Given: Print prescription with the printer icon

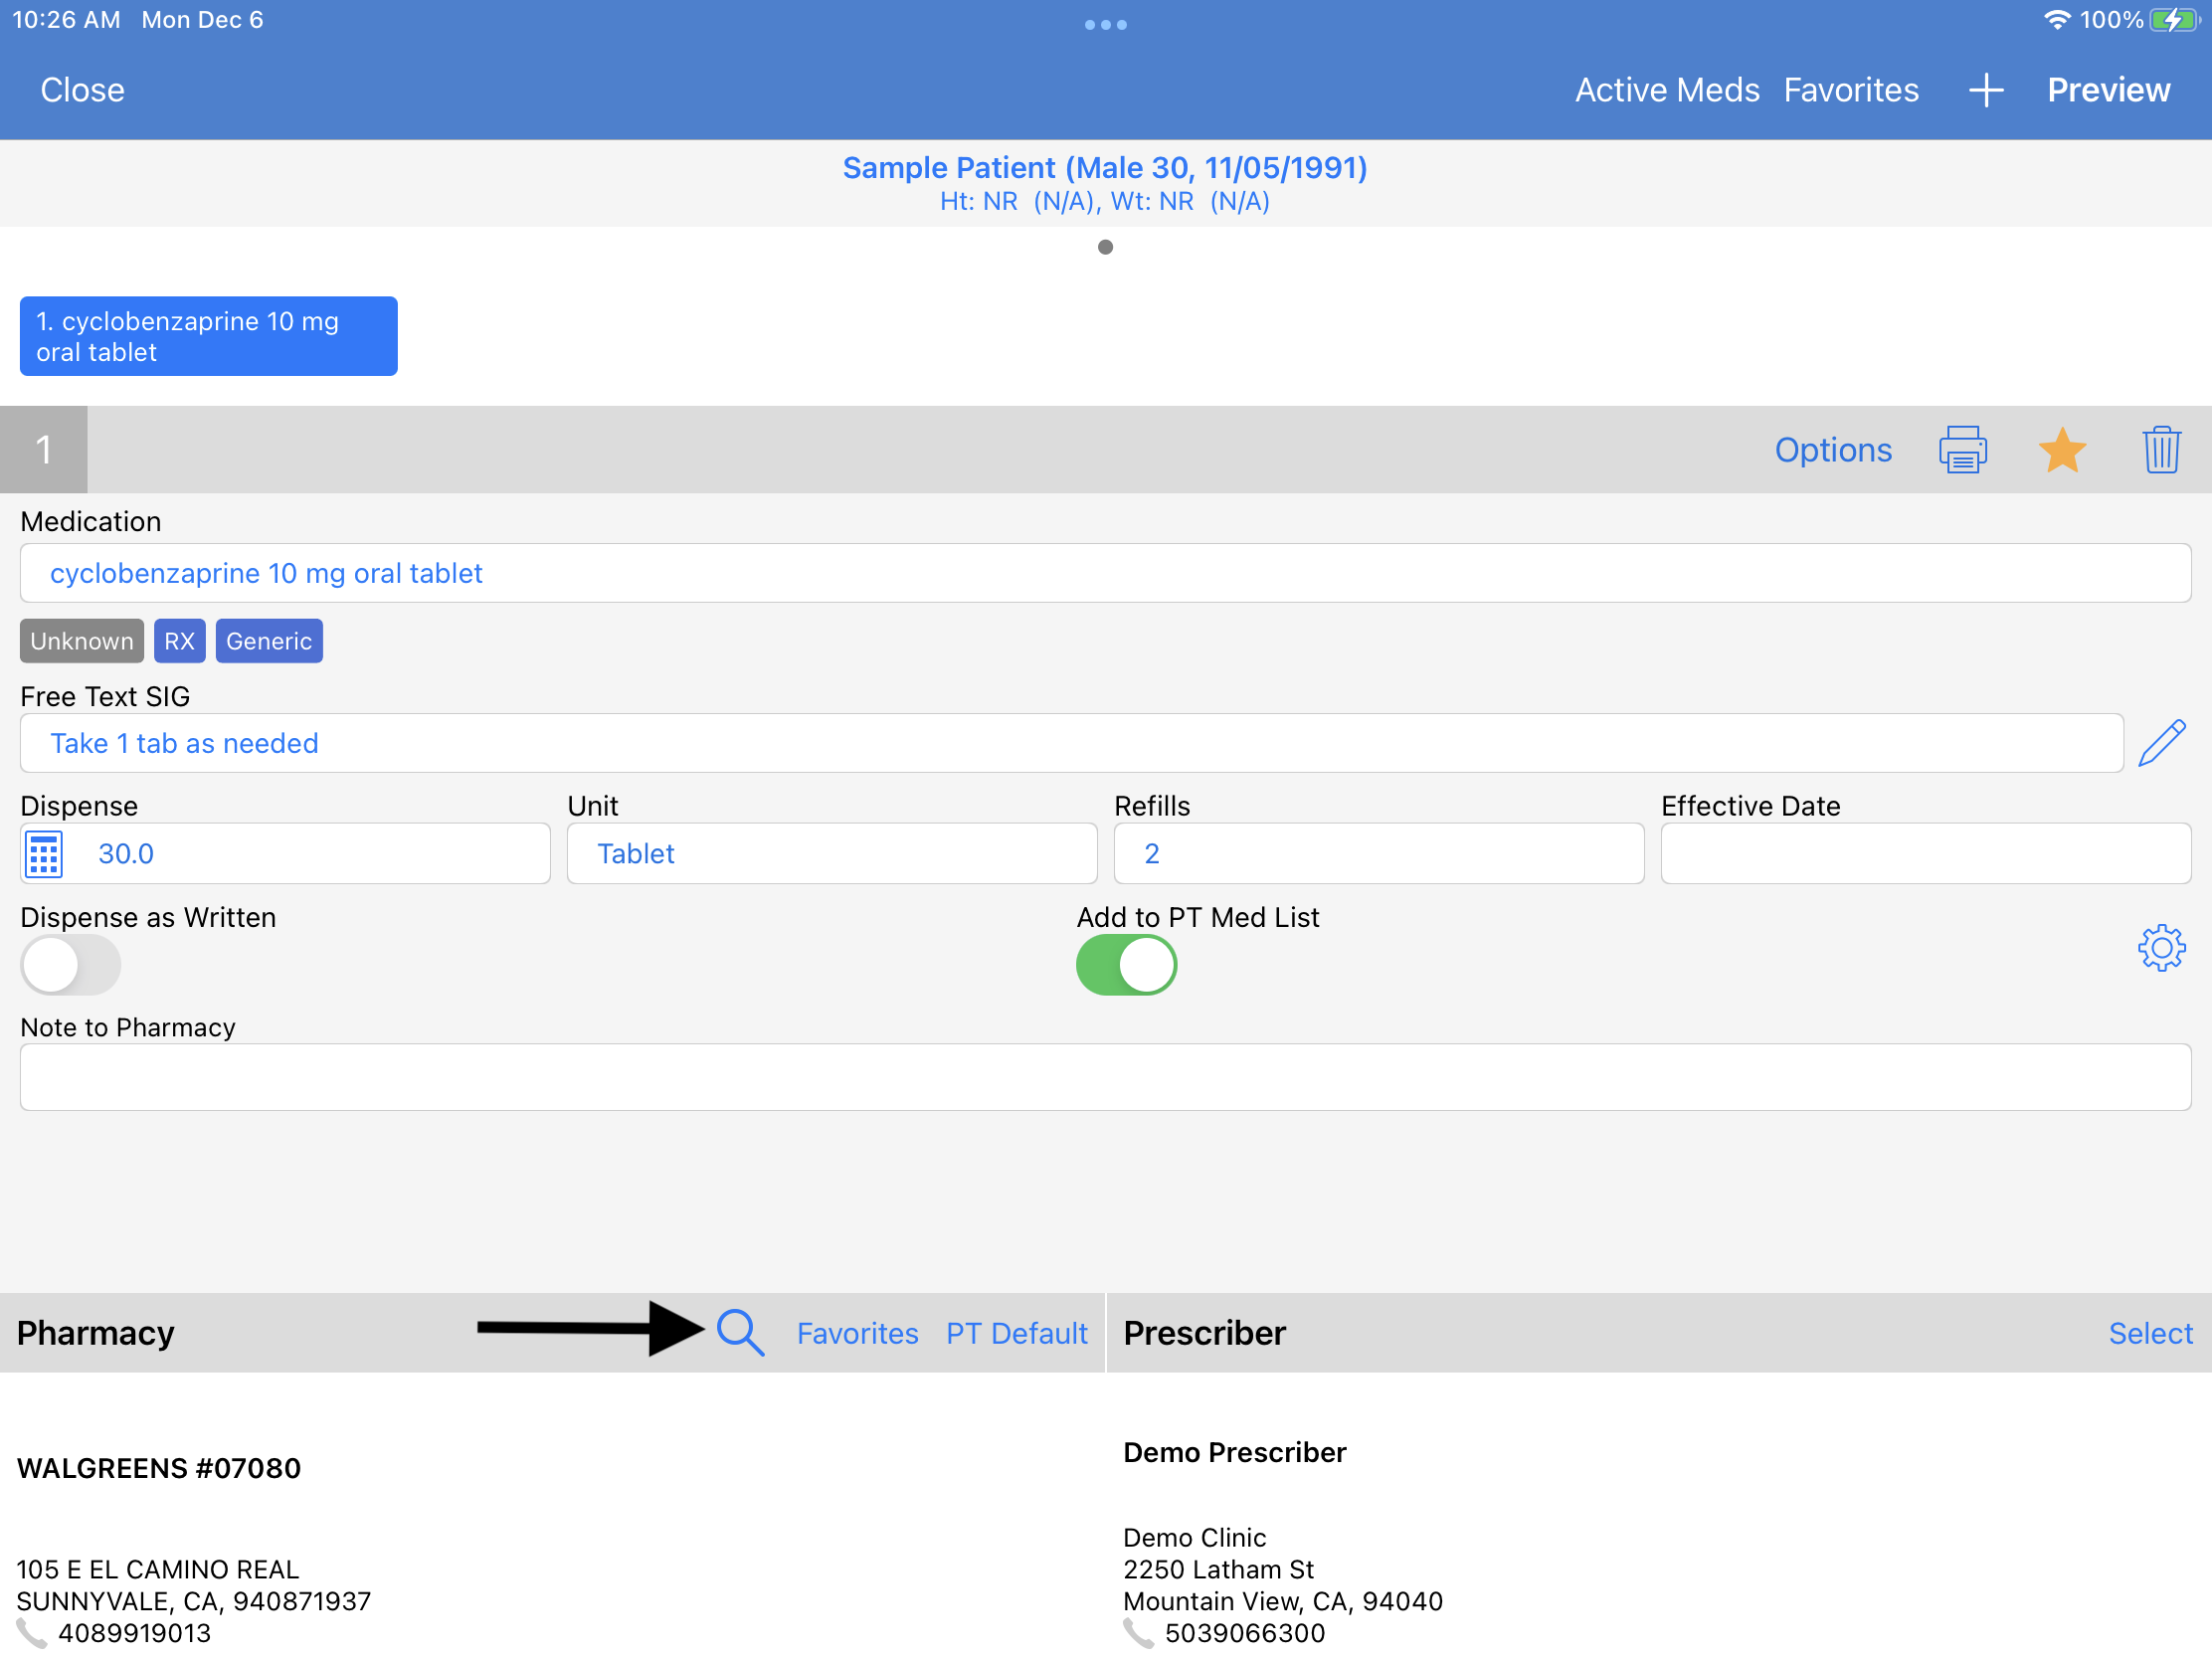Looking at the screenshot, I should point(1962,449).
